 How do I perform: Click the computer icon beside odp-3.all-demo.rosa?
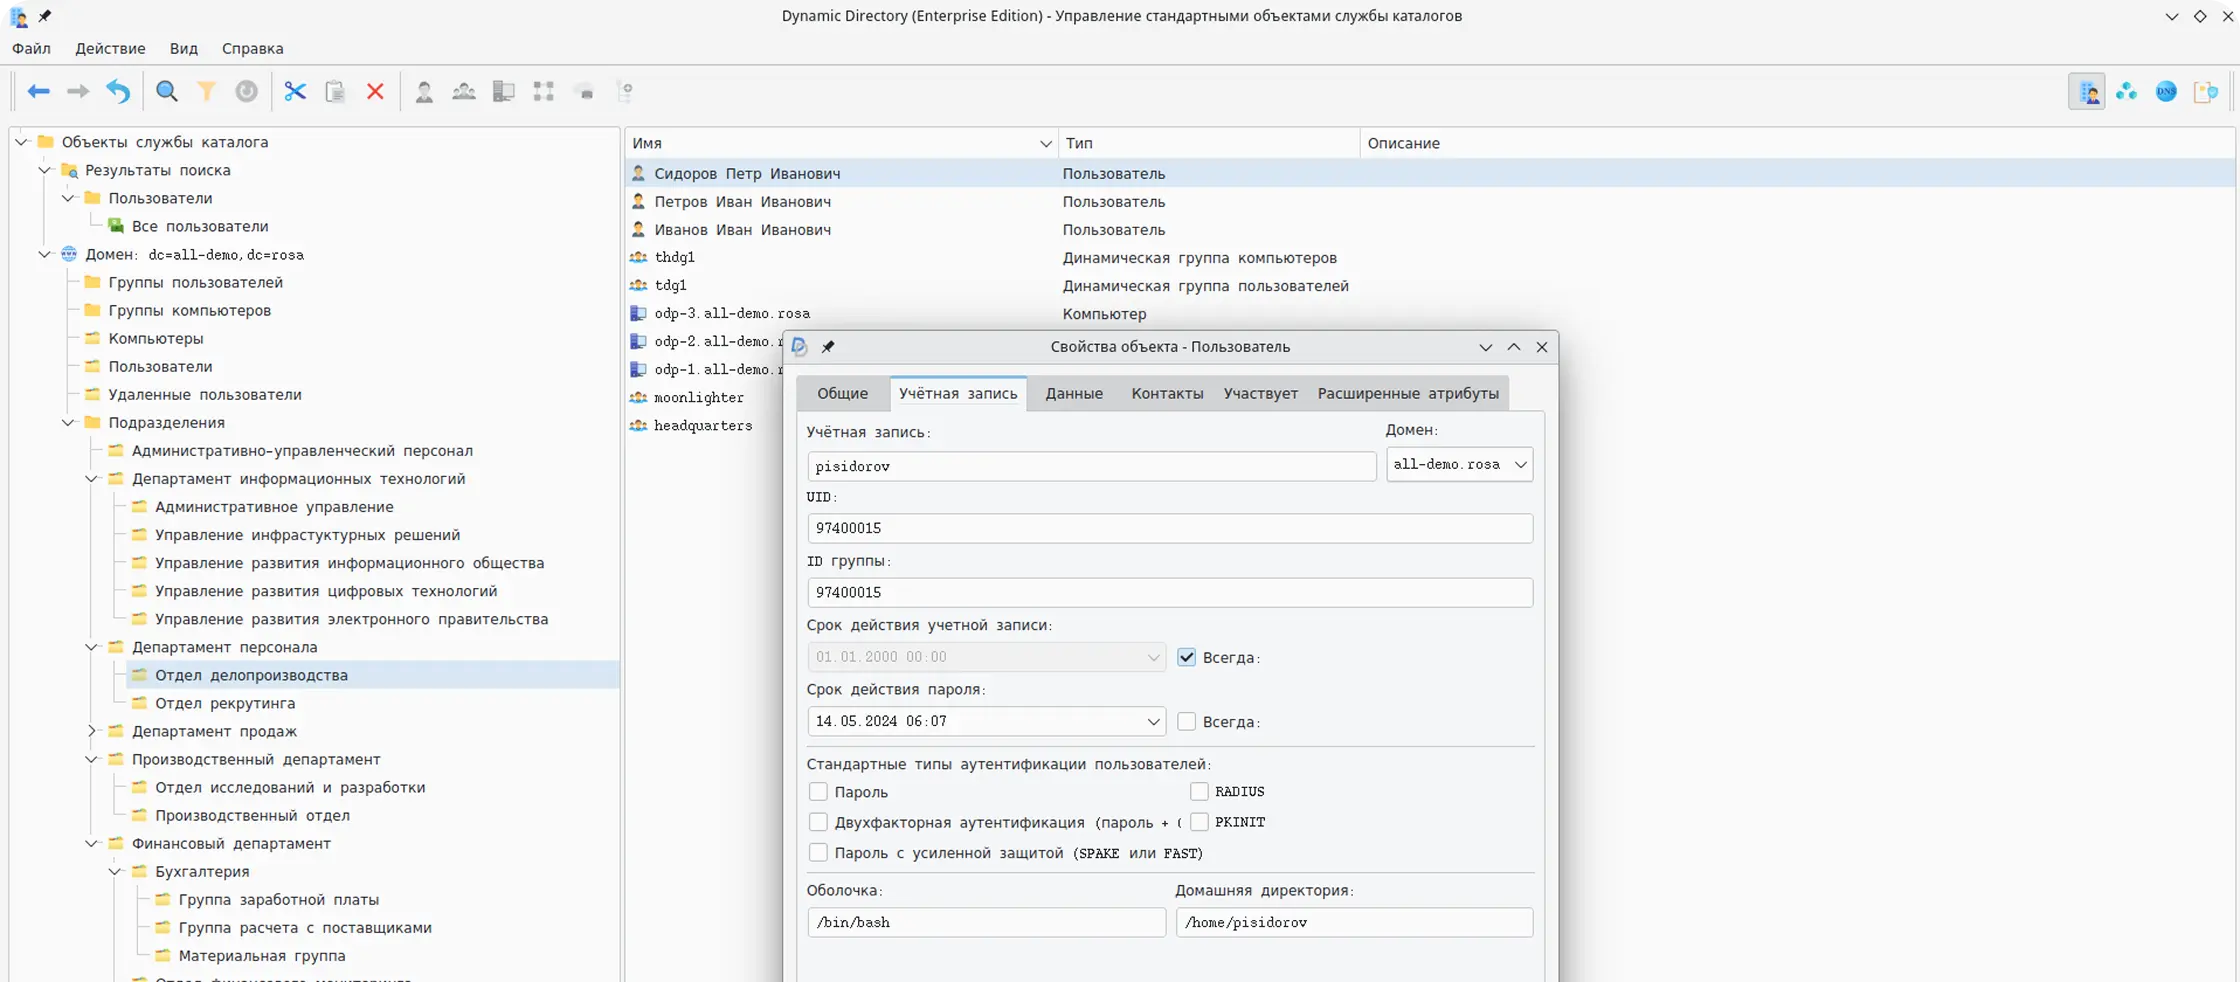[x=638, y=313]
